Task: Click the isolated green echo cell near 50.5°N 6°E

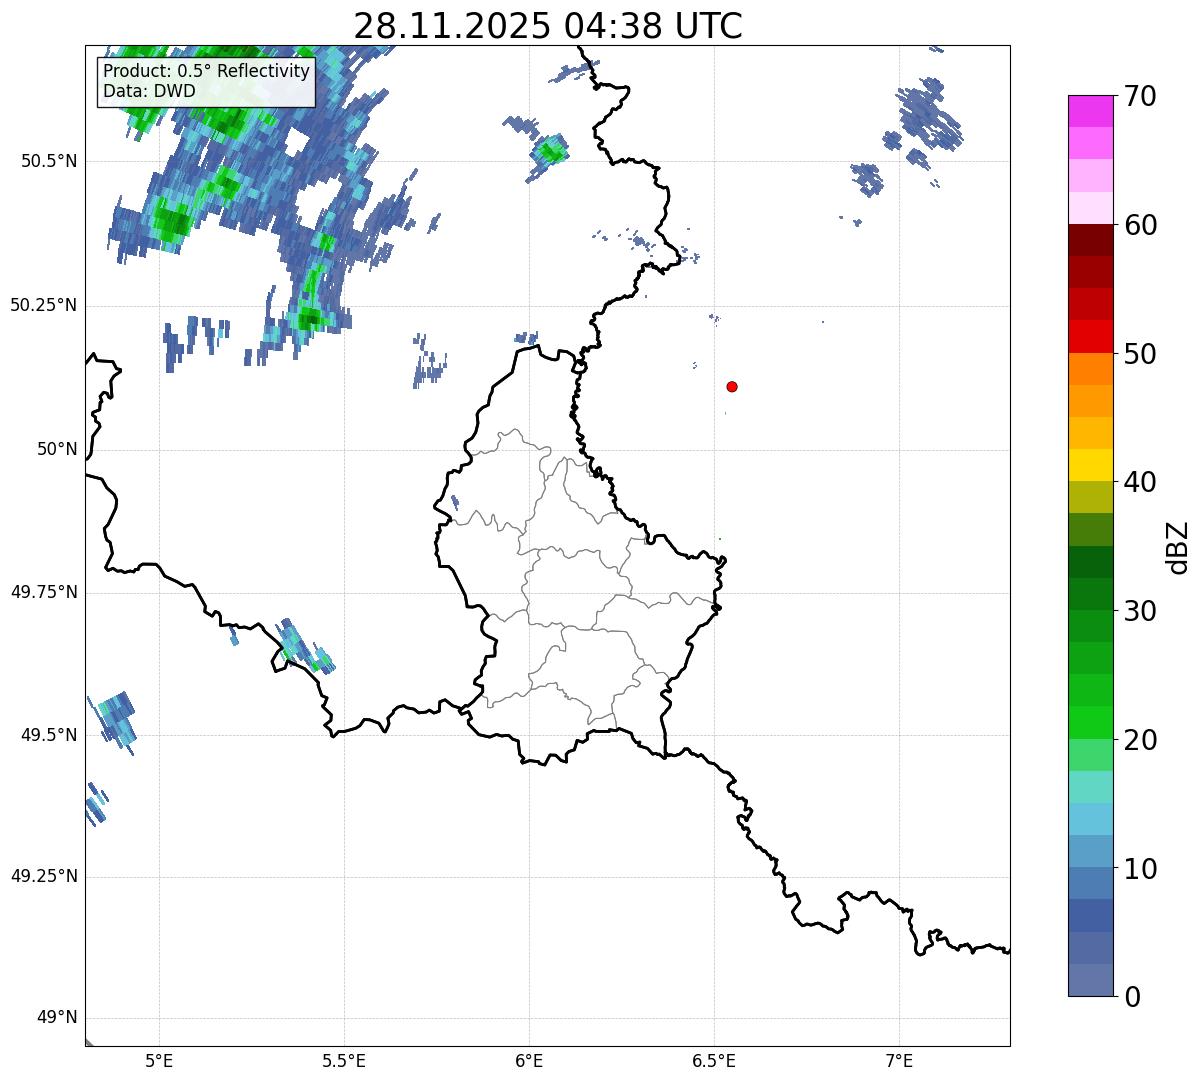Action: click(x=549, y=152)
